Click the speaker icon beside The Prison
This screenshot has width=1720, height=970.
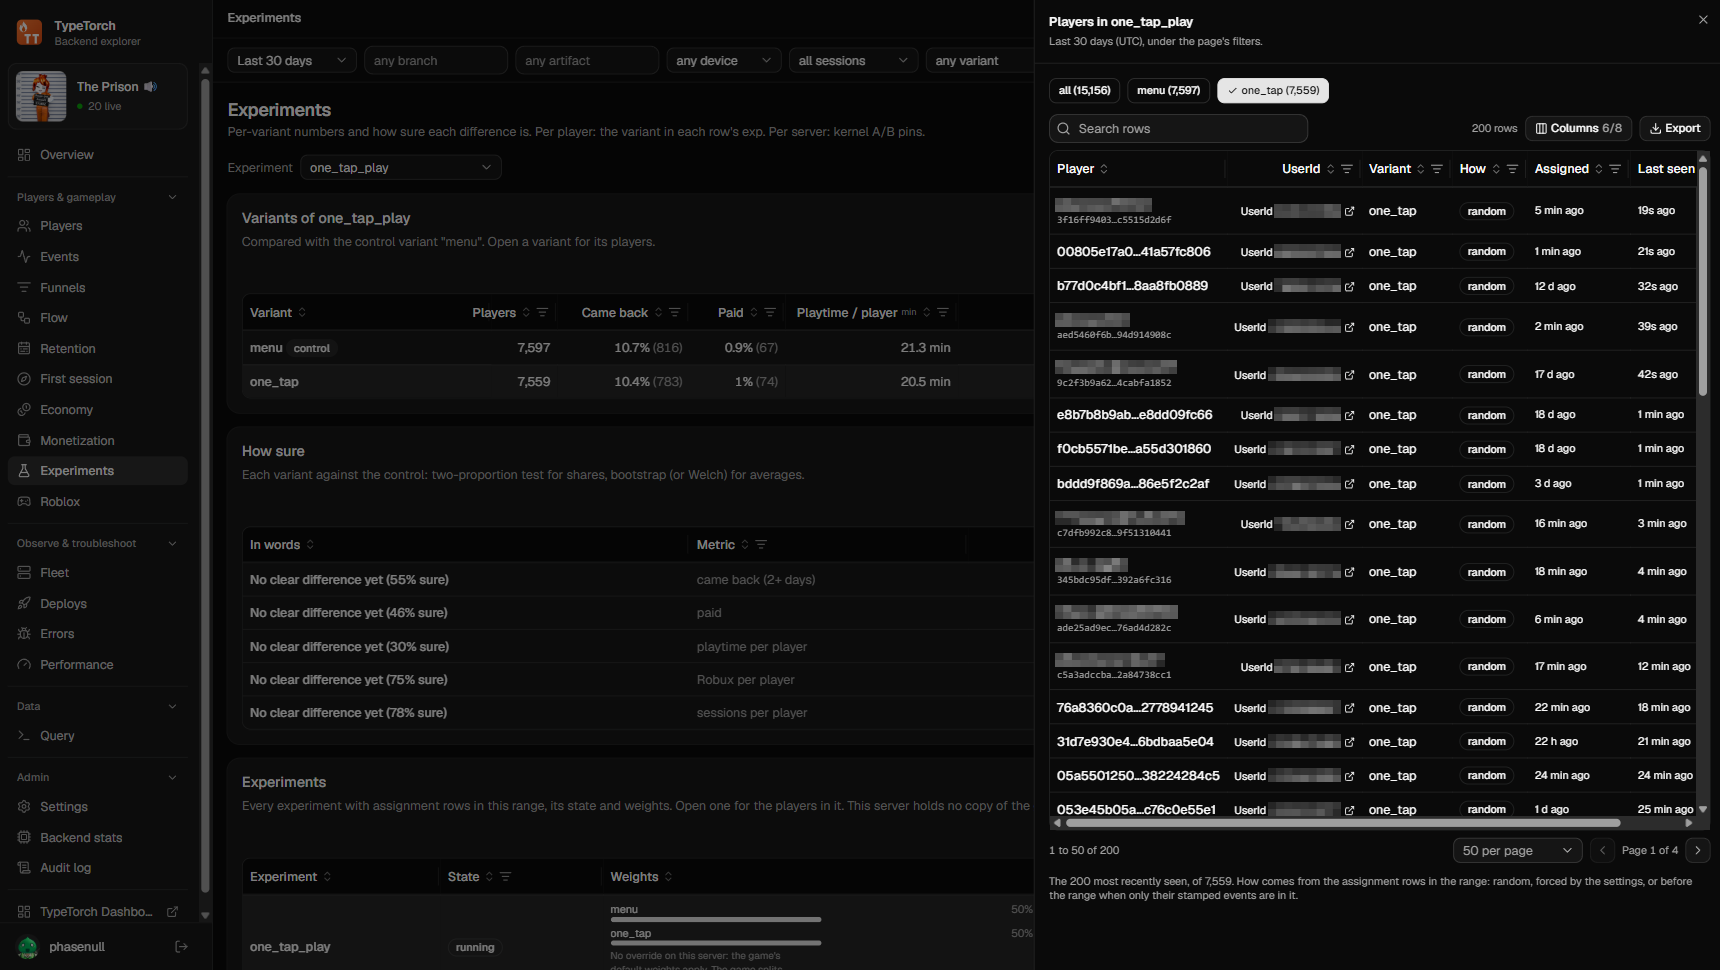click(x=151, y=87)
